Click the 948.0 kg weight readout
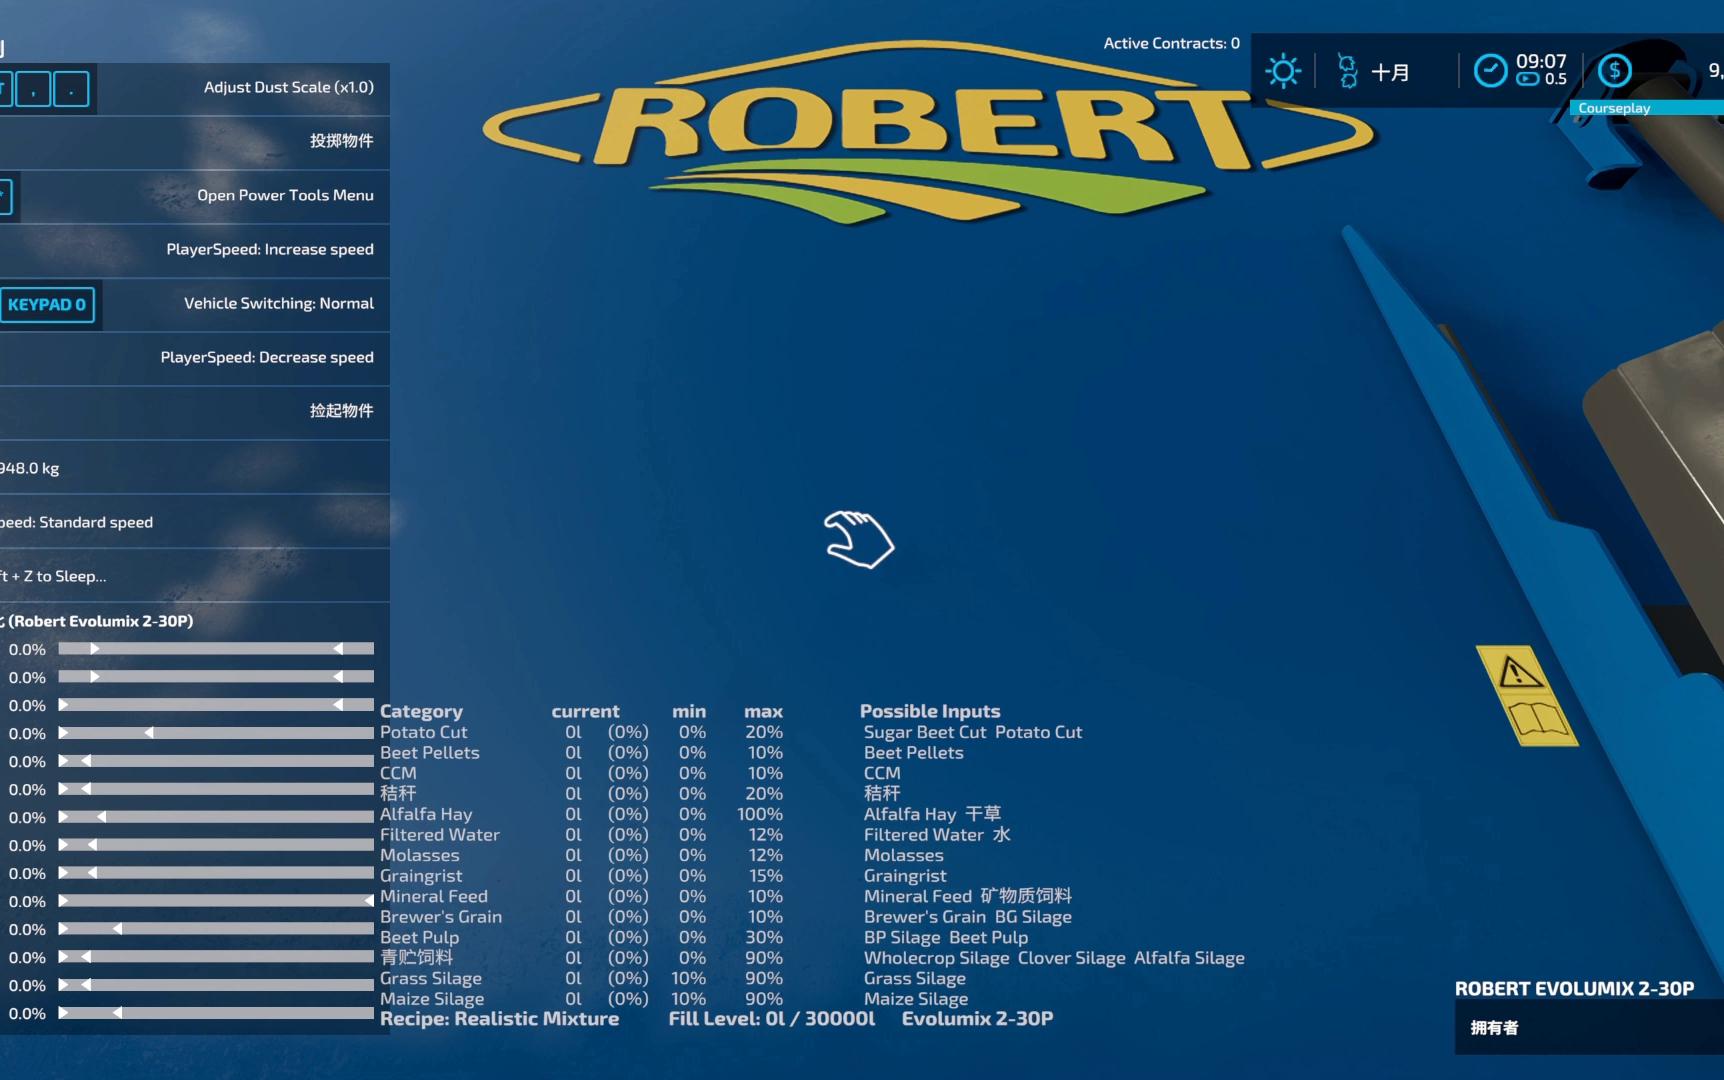1724x1080 pixels. 30,468
